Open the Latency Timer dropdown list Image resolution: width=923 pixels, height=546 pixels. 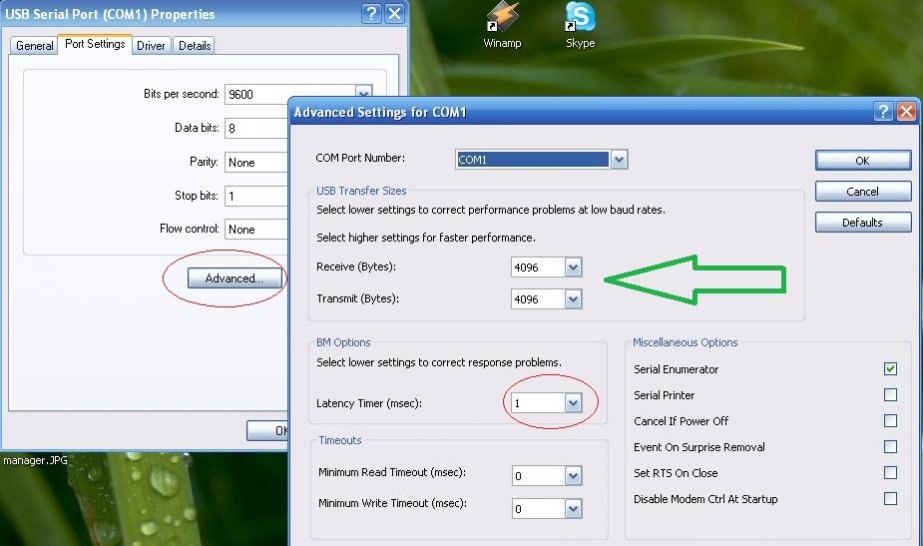click(573, 403)
